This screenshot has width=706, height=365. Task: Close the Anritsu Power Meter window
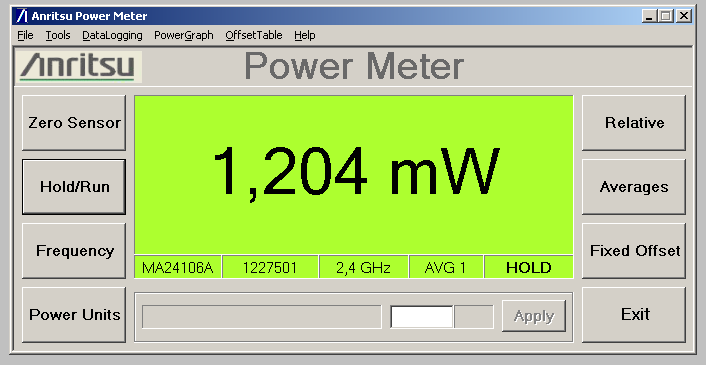point(683,16)
